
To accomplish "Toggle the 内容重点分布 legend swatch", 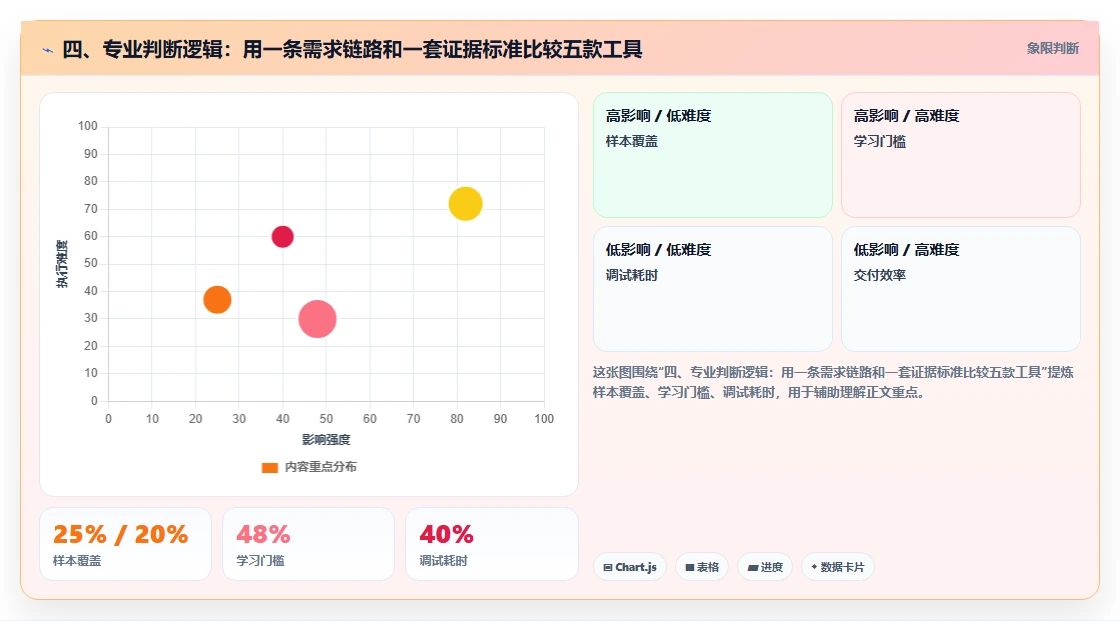I will point(269,467).
